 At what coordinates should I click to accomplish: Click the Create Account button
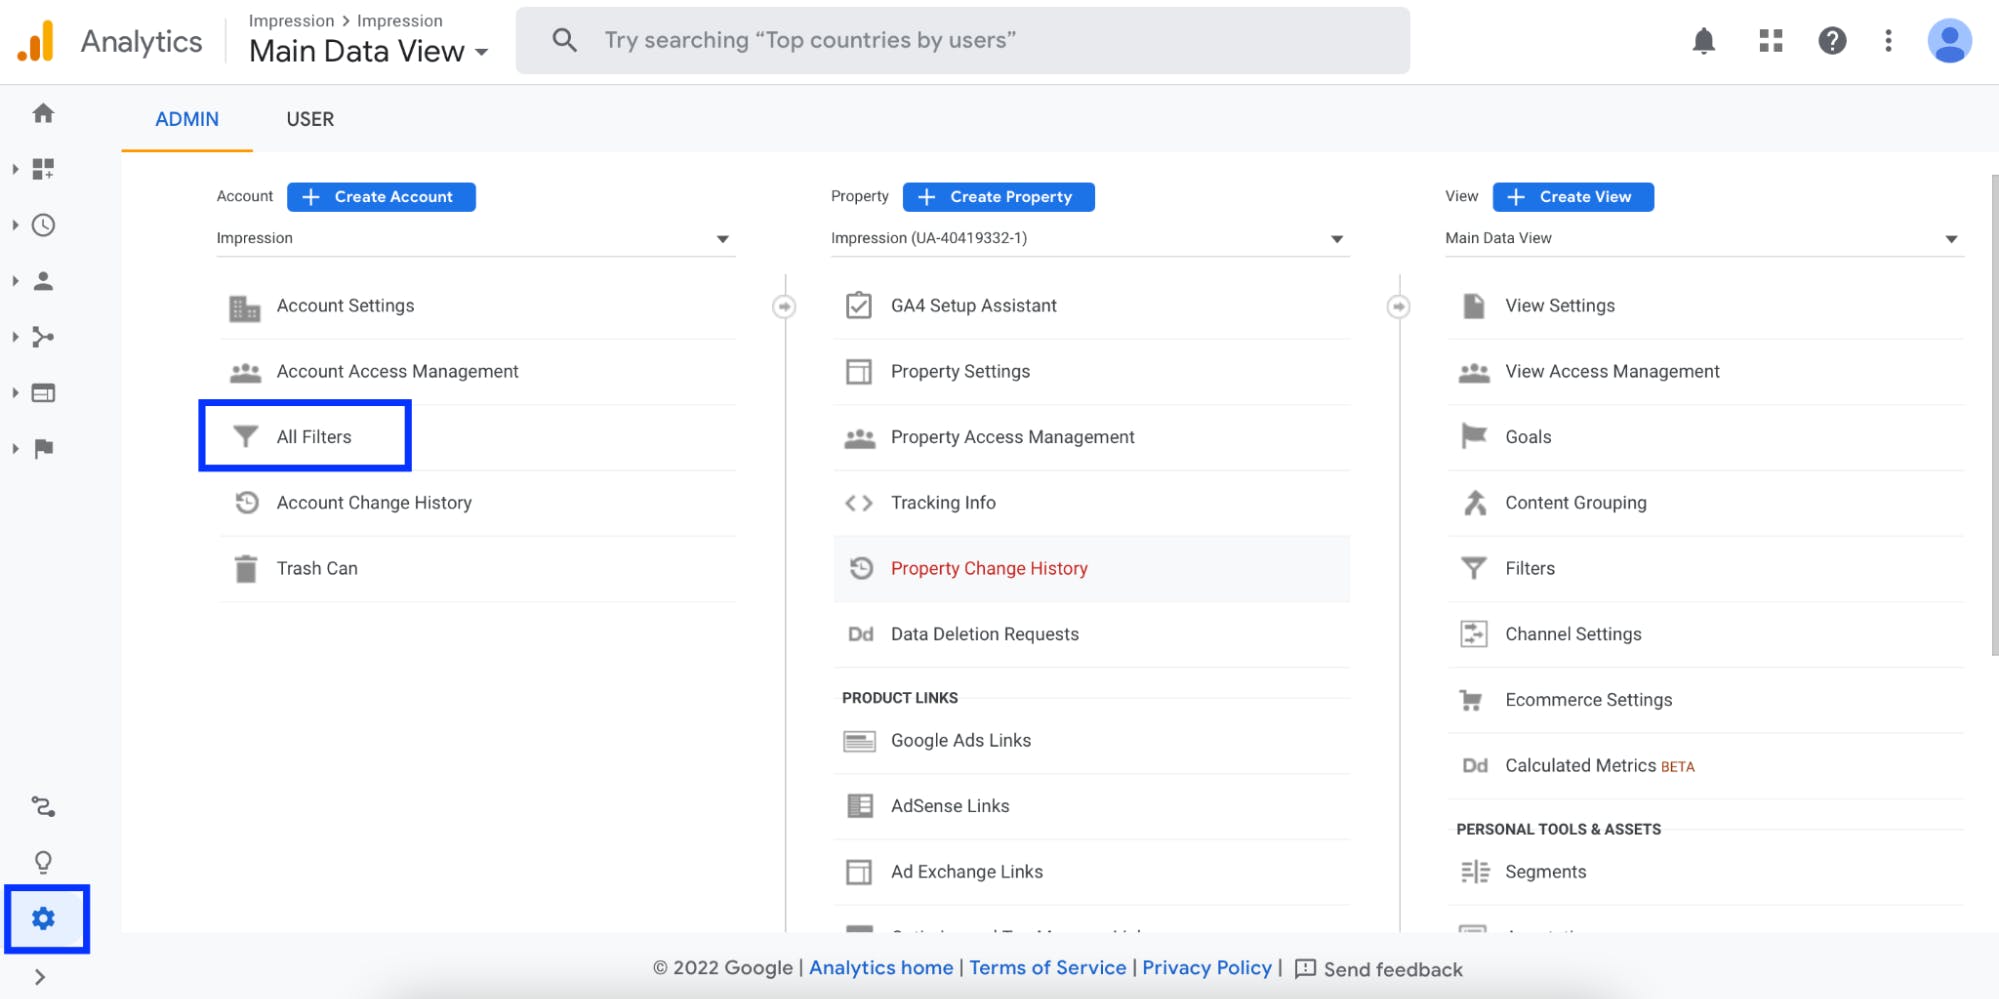point(381,197)
